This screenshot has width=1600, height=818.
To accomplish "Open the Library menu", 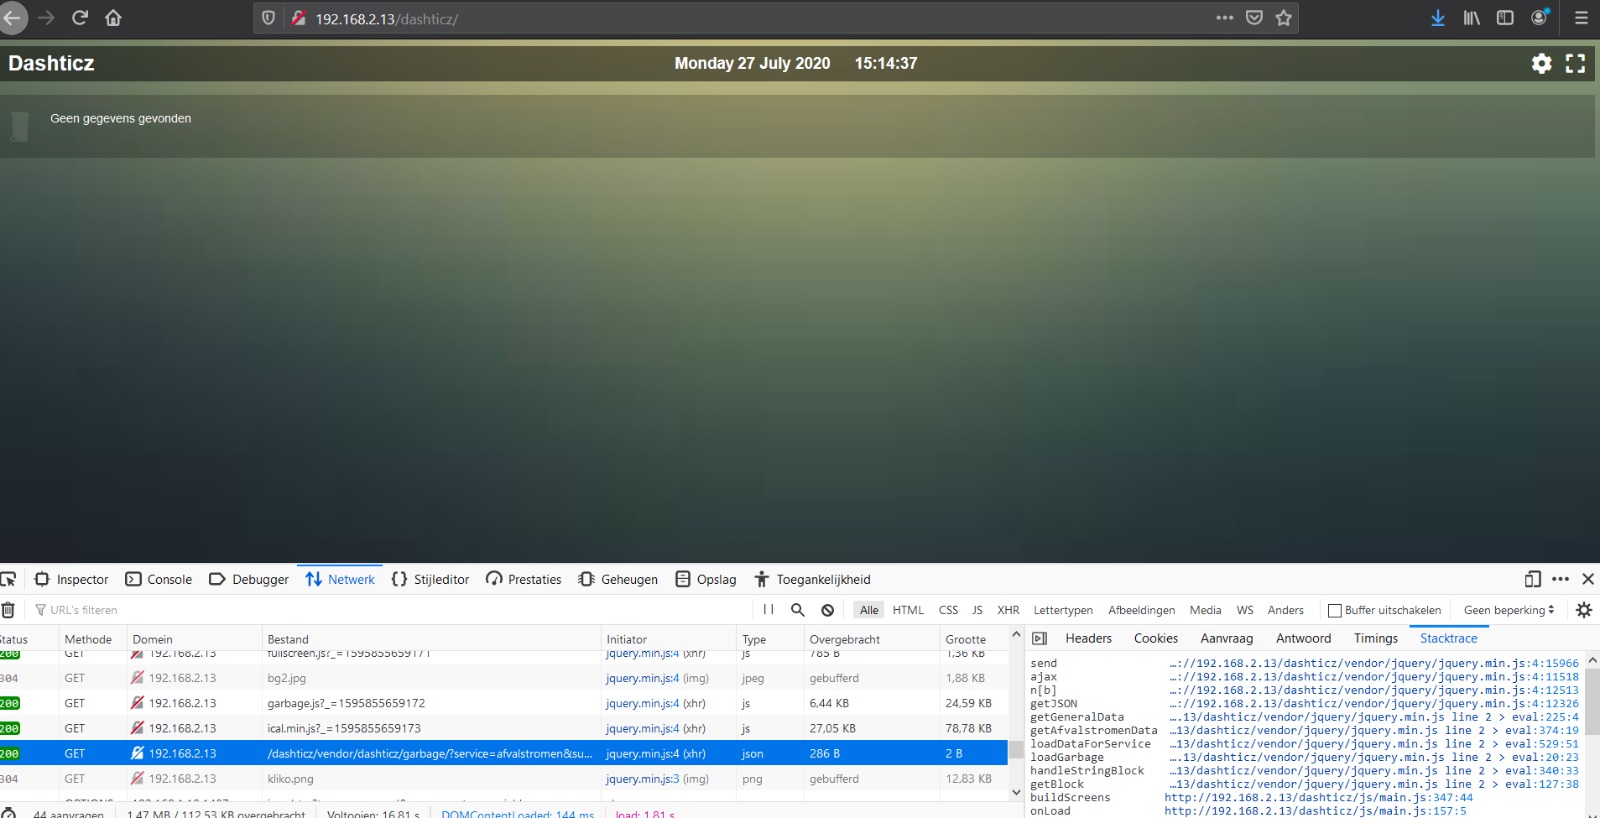I will click(x=1471, y=18).
